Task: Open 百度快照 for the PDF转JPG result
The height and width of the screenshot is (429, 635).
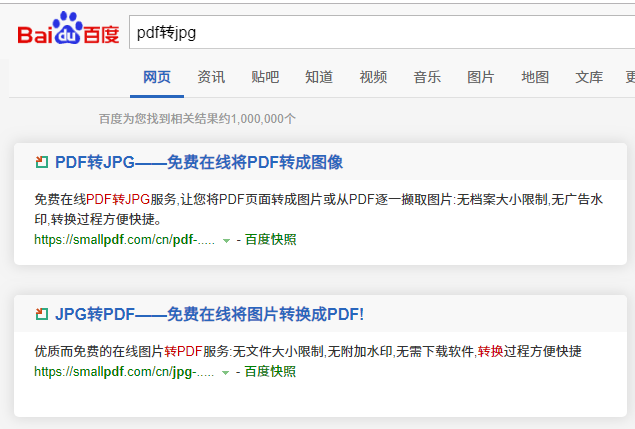Action: (x=271, y=239)
